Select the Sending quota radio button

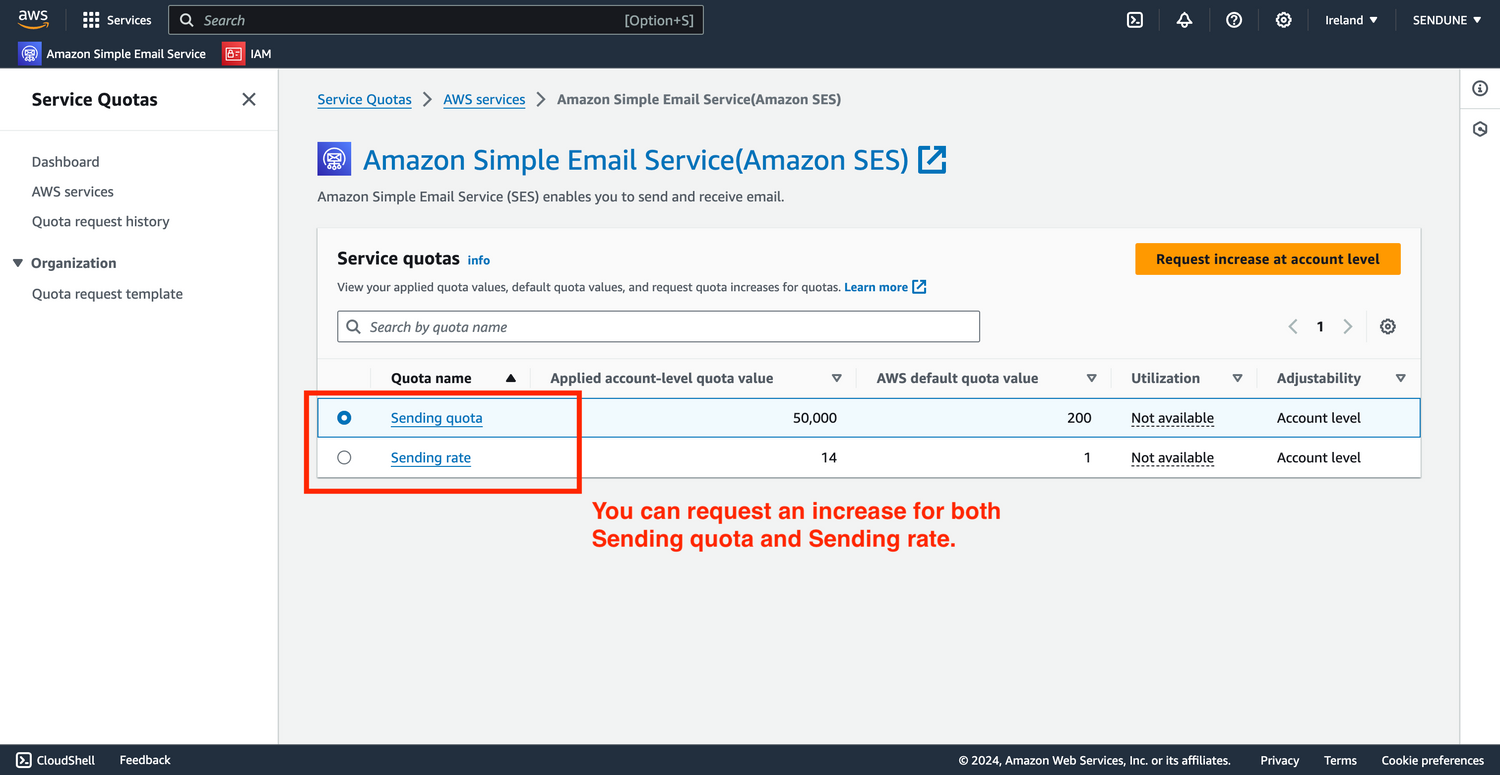(344, 418)
